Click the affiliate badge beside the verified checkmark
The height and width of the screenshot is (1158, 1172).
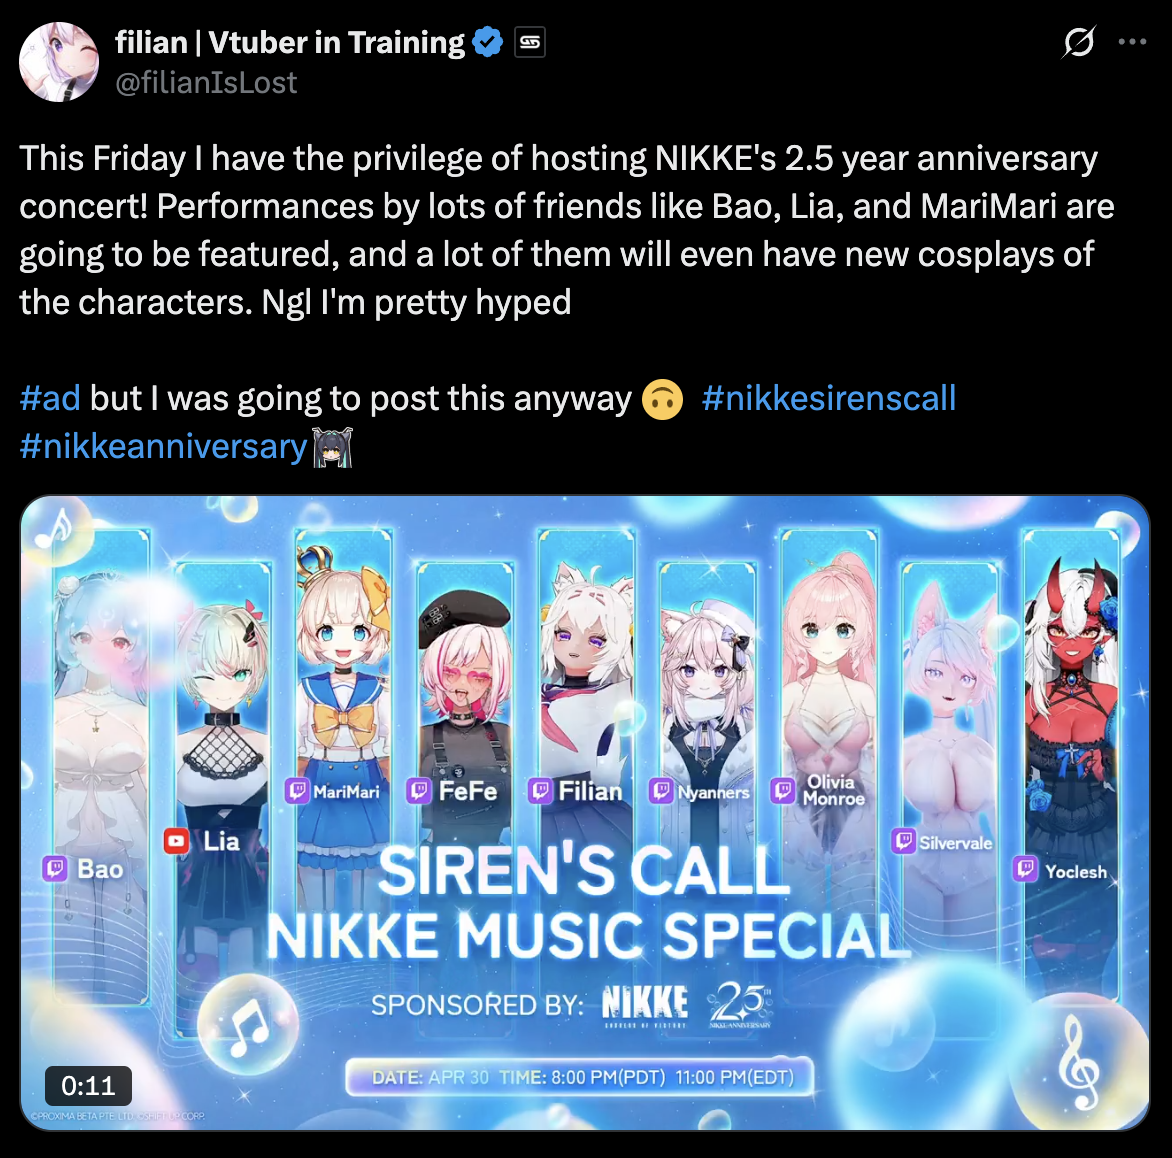tap(530, 43)
